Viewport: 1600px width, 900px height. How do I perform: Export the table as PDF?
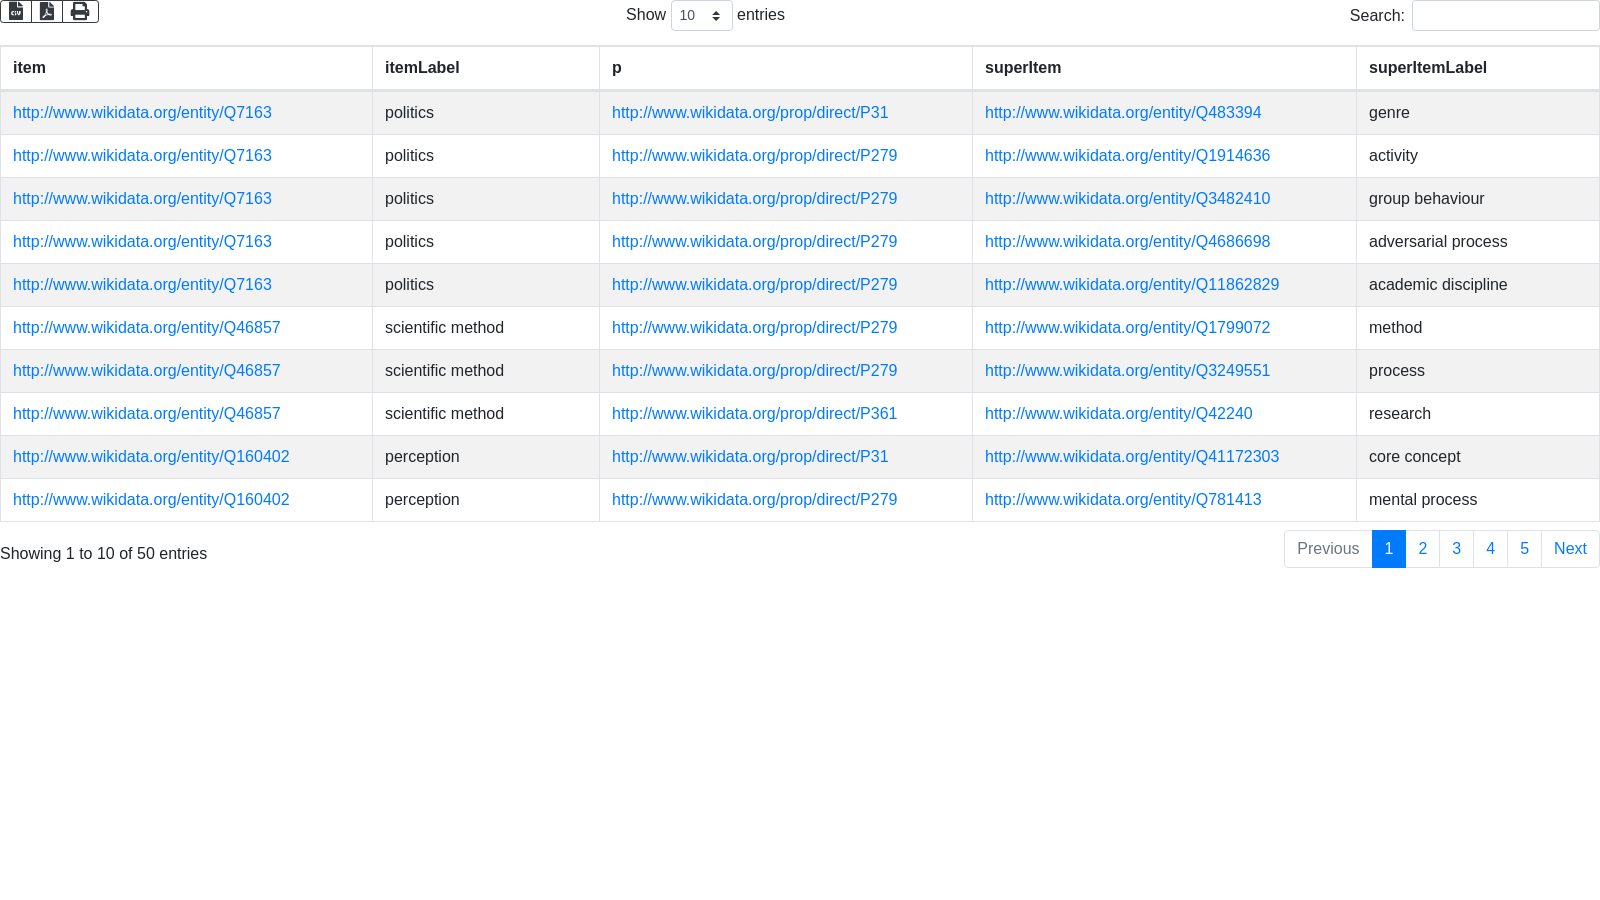click(x=47, y=11)
